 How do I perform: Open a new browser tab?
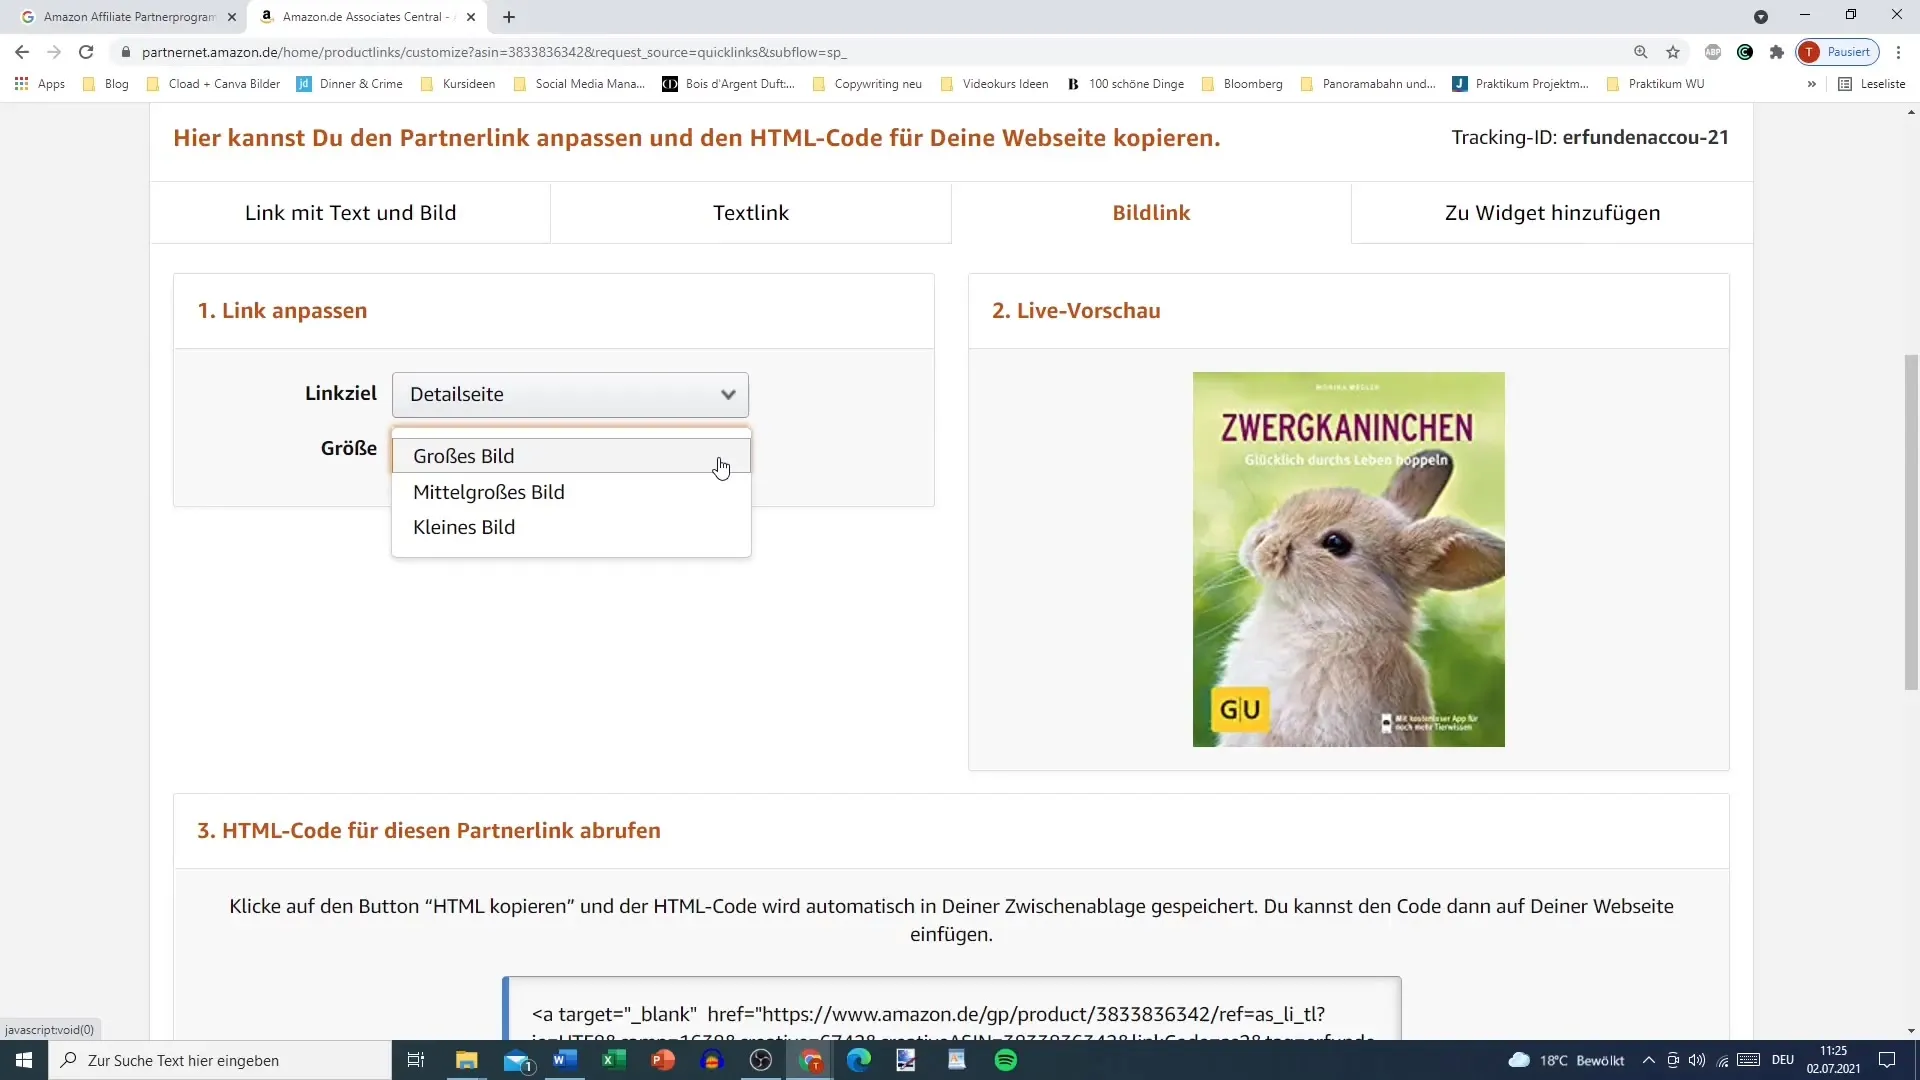pos(509,17)
